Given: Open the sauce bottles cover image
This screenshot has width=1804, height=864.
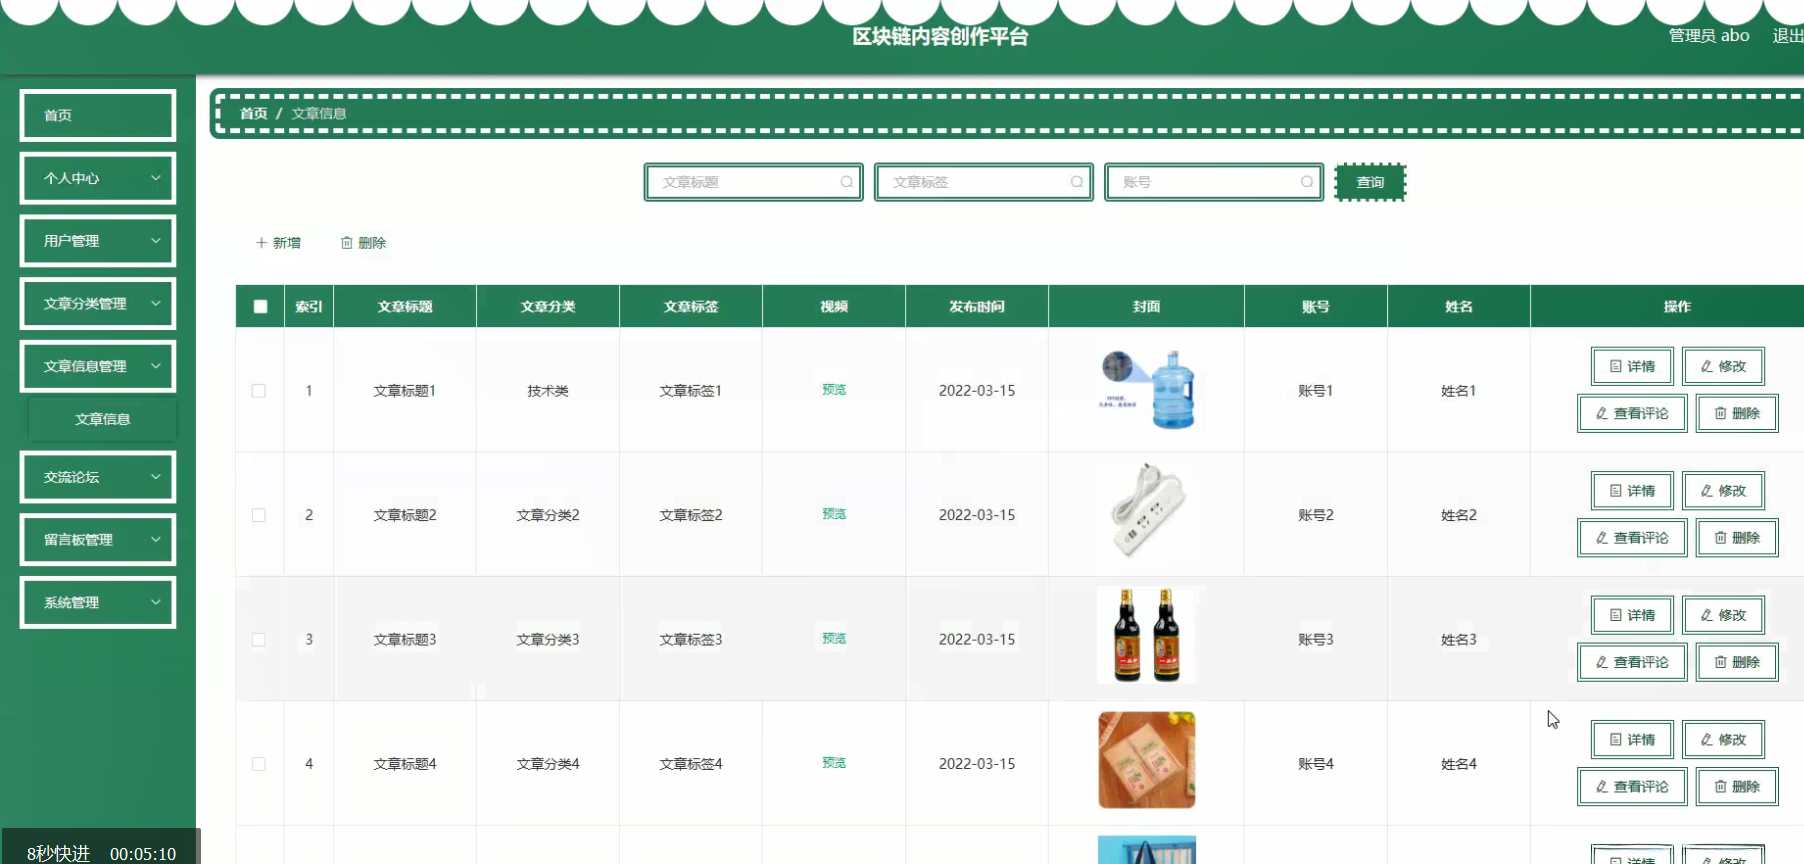Looking at the screenshot, I should click(1147, 636).
